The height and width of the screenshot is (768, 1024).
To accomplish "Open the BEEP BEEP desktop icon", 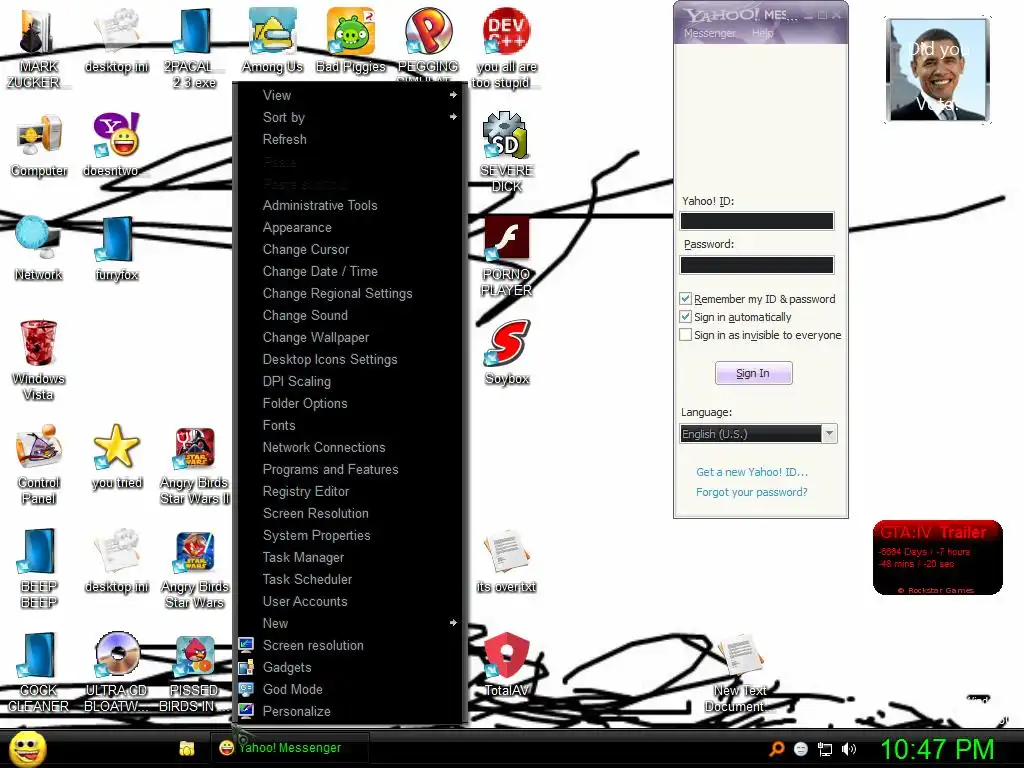I will tap(39, 568).
